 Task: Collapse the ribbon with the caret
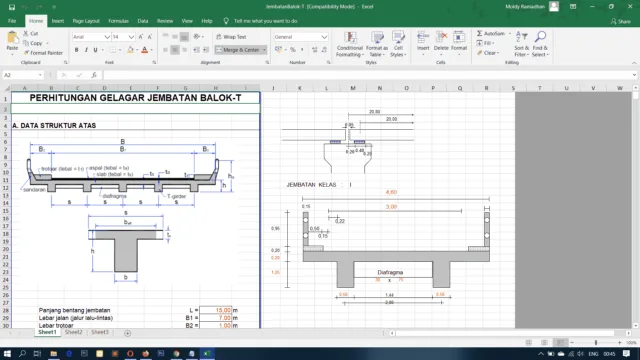(634, 63)
